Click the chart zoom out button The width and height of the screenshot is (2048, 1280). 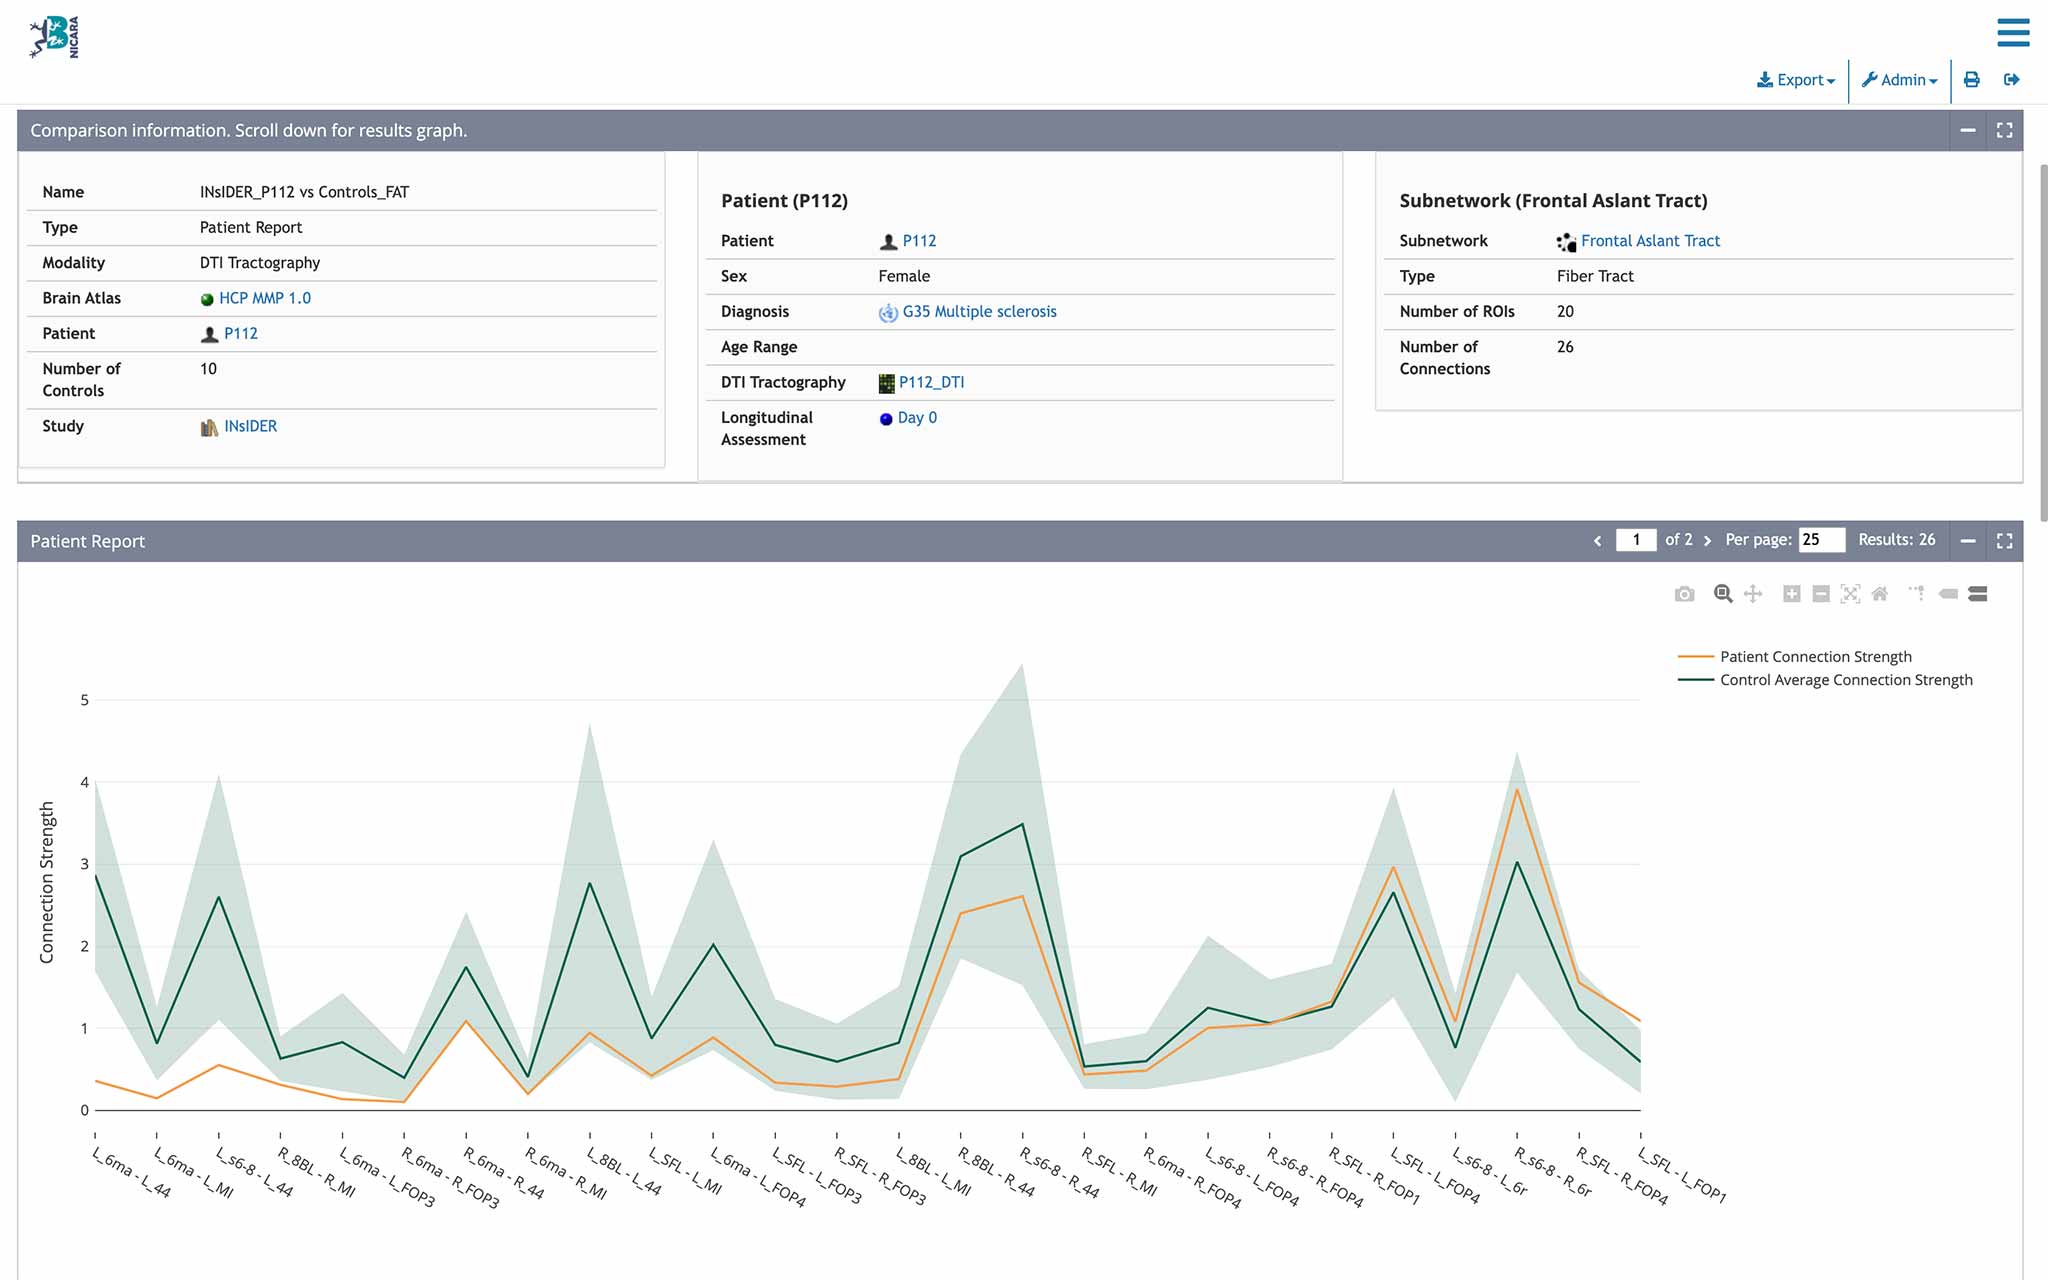pyautogui.click(x=1821, y=594)
